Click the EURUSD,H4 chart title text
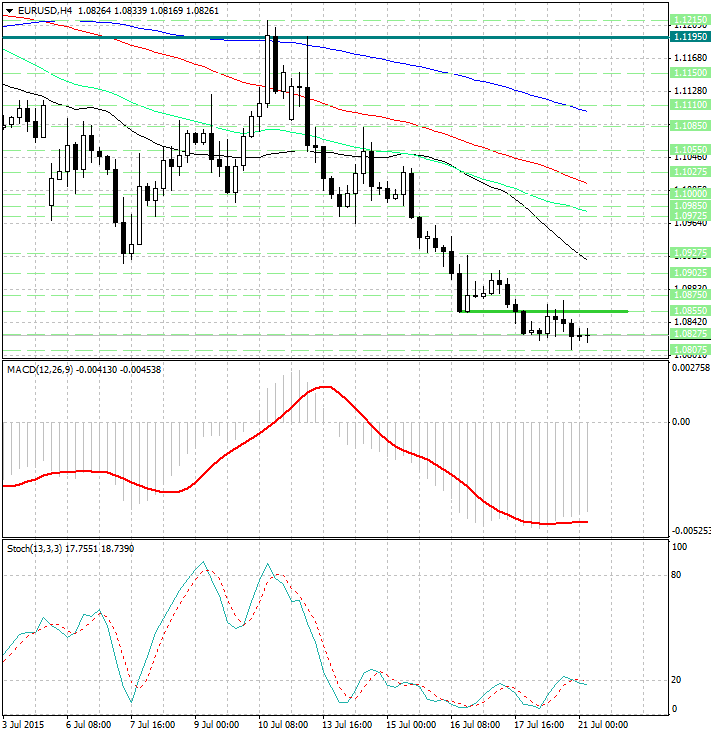711x733 pixels. (x=45, y=10)
